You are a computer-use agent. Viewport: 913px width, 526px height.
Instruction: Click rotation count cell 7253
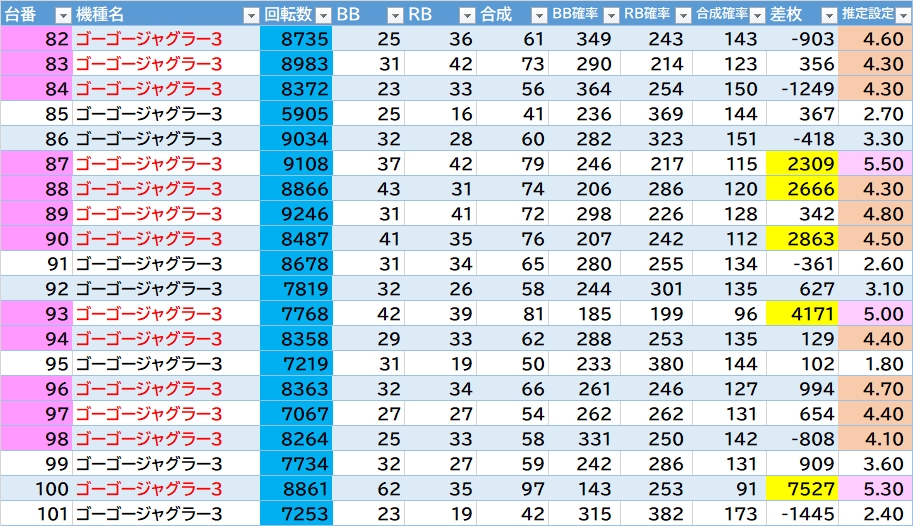click(296, 514)
